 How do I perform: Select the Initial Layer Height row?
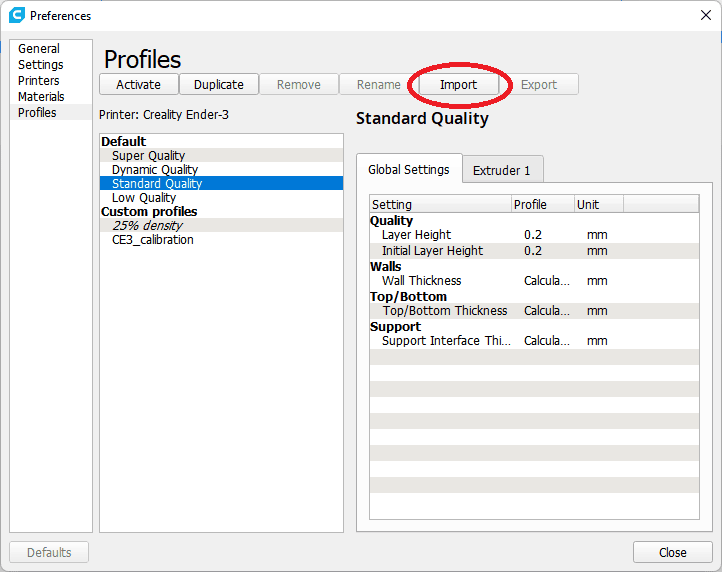point(534,251)
